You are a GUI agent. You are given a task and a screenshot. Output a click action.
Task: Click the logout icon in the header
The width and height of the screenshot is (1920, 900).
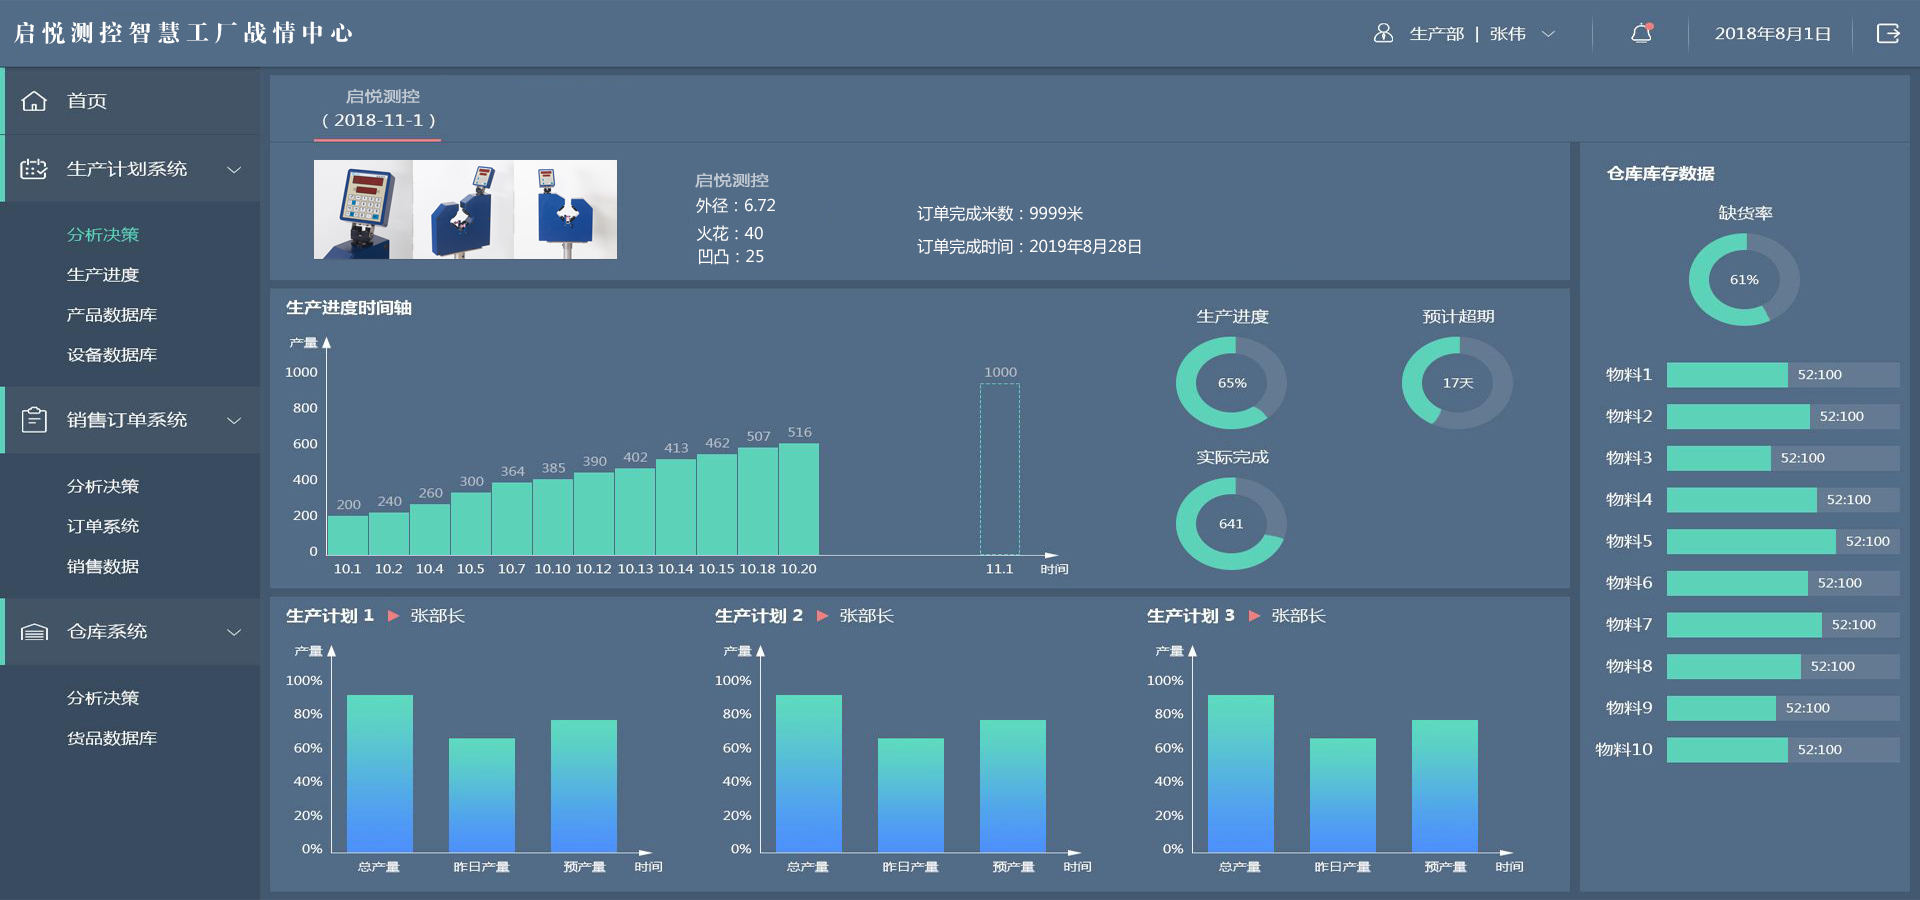click(x=1888, y=34)
